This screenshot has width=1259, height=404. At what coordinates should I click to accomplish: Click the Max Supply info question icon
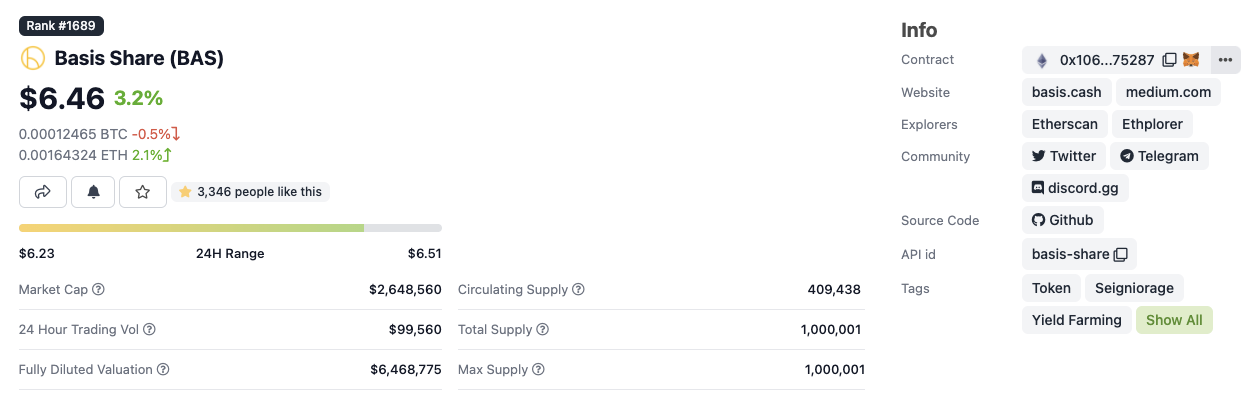click(x=538, y=370)
